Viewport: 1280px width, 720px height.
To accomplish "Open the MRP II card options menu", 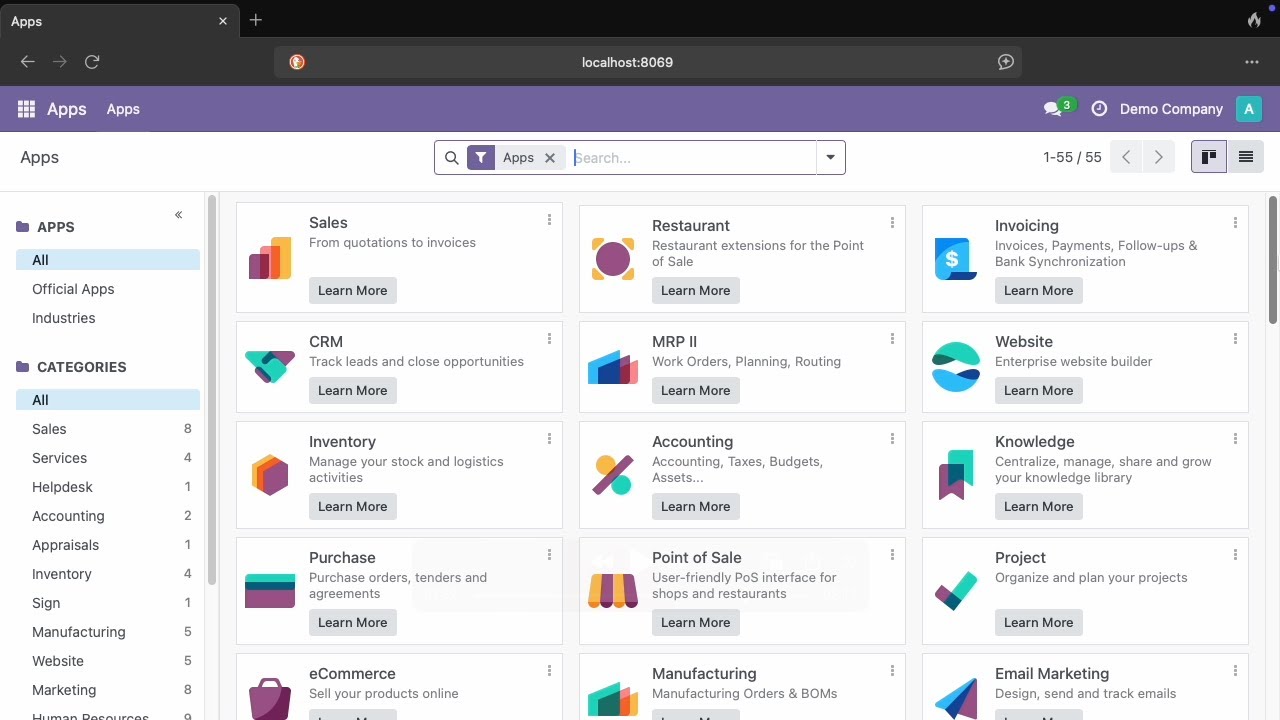I will pyautogui.click(x=892, y=339).
